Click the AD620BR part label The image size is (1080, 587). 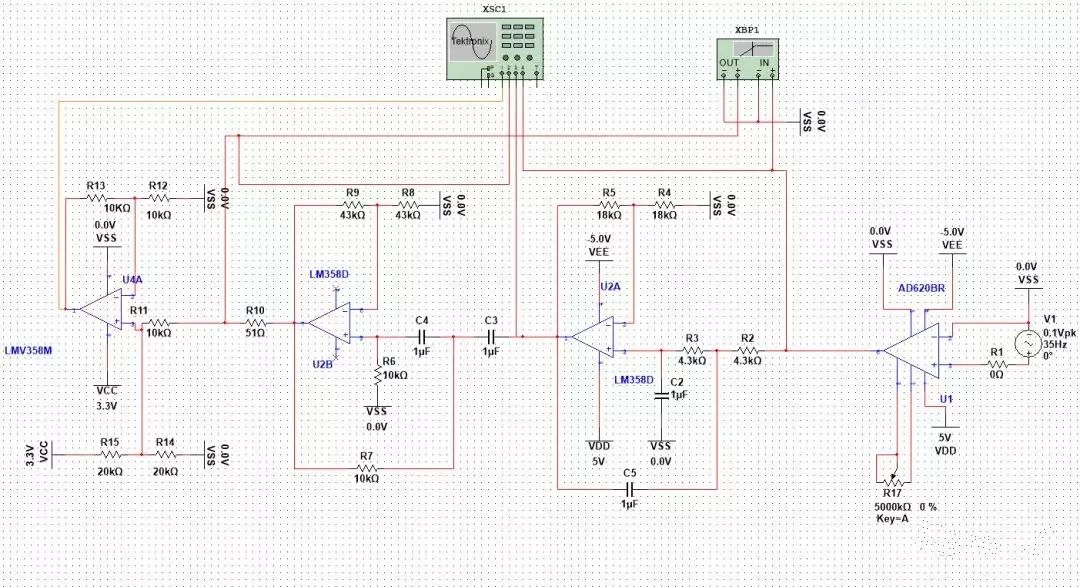tap(922, 288)
